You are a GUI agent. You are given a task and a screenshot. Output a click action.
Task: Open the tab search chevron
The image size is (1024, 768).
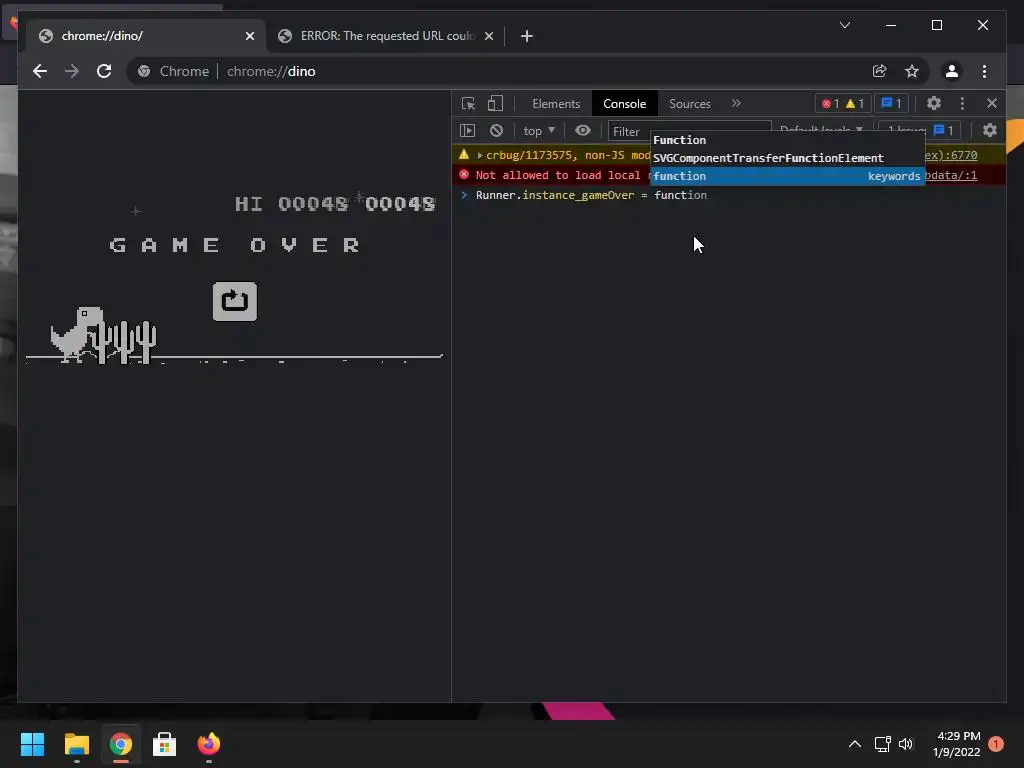845,25
